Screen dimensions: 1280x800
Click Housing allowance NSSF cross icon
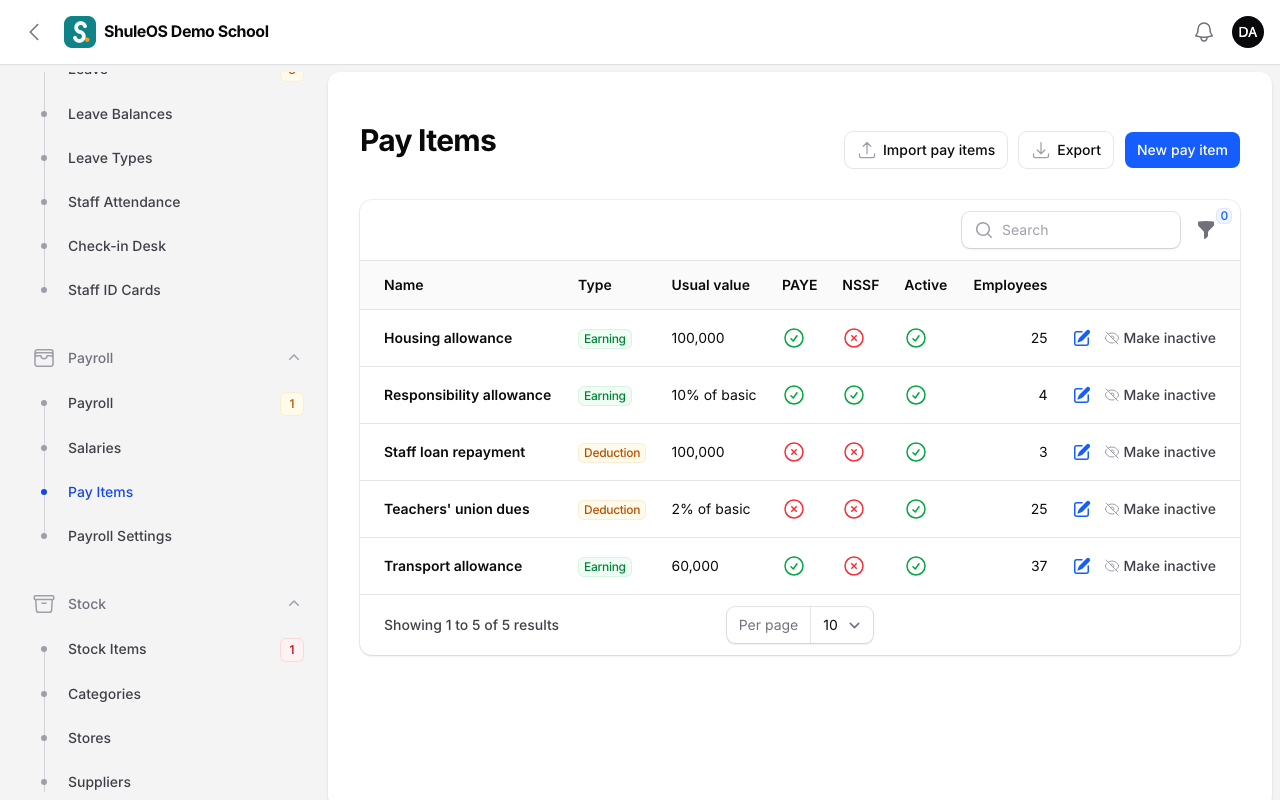coord(854,338)
